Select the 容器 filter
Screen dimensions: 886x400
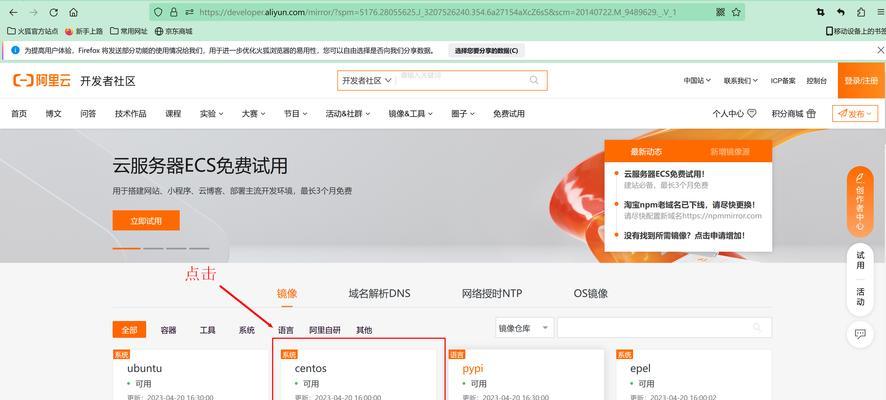pos(168,330)
